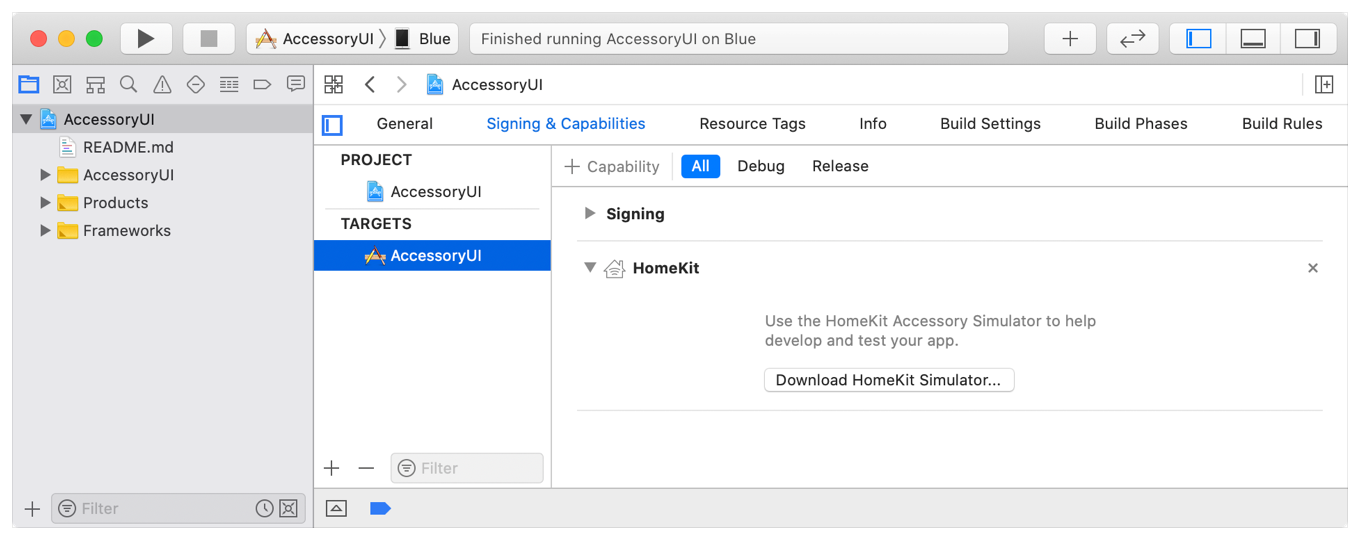Toggle code review mode arrows button
The height and width of the screenshot is (540, 1360).
coord(1132,39)
